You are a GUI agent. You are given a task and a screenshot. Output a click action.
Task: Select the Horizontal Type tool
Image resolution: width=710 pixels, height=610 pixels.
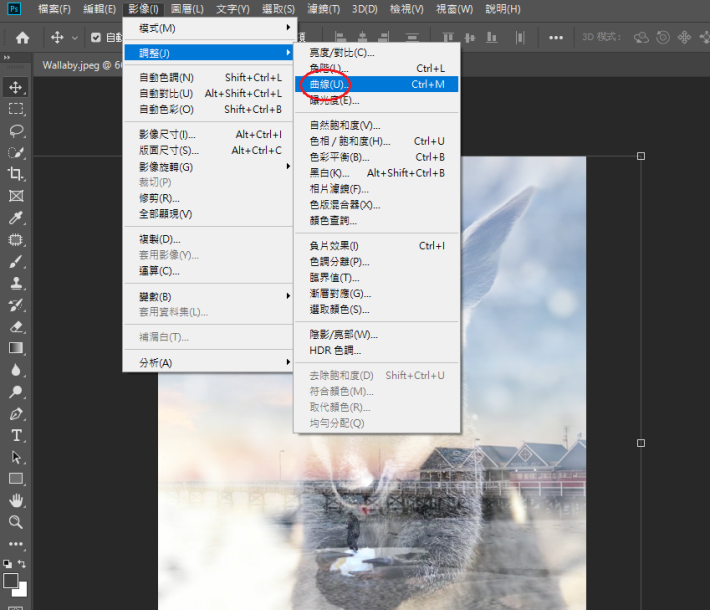16,435
